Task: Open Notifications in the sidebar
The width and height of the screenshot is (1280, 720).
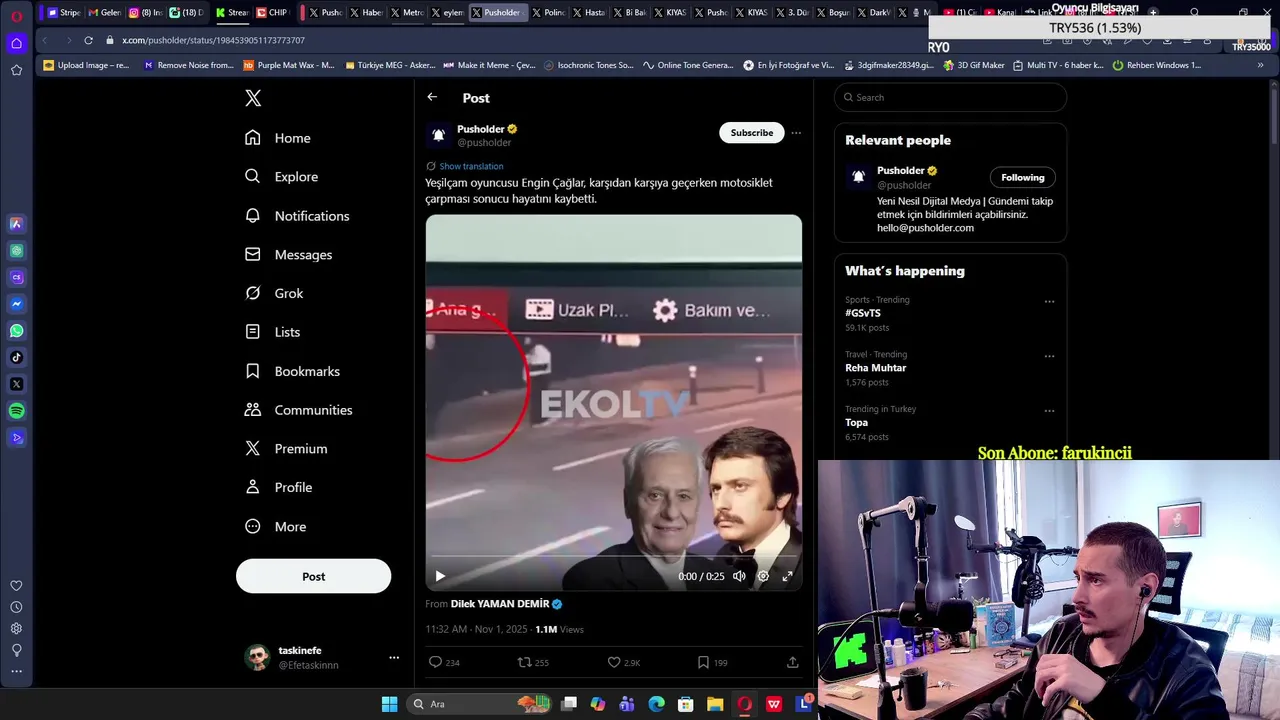Action: tap(297, 216)
